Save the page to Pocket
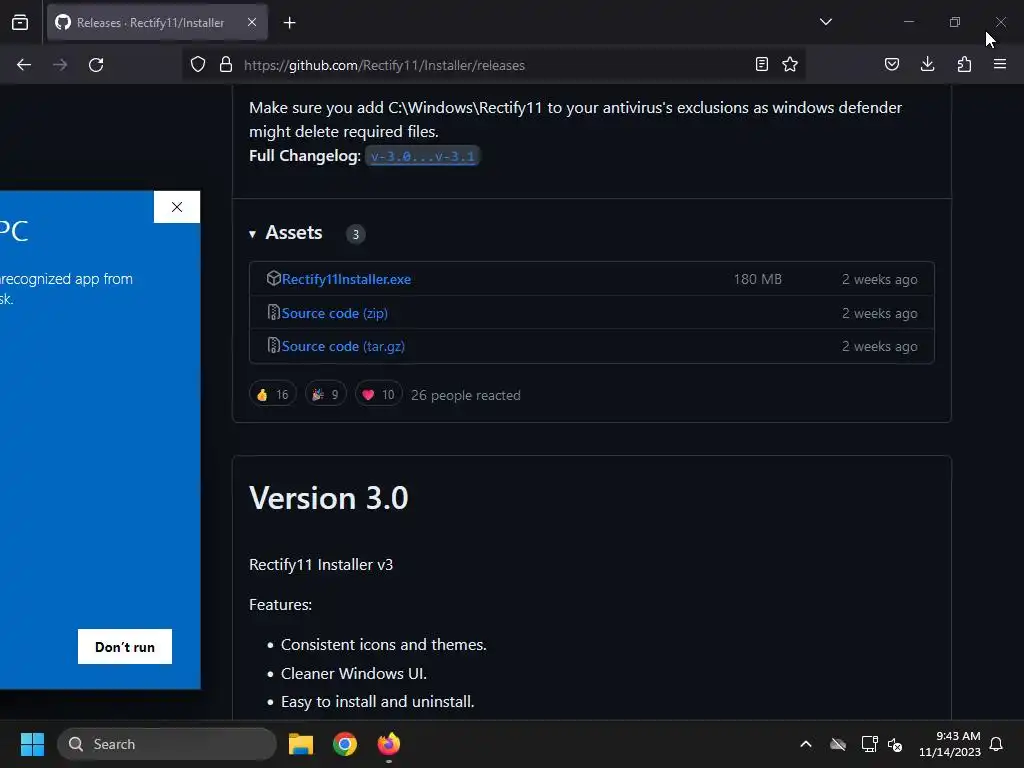1024x768 pixels. (892, 64)
